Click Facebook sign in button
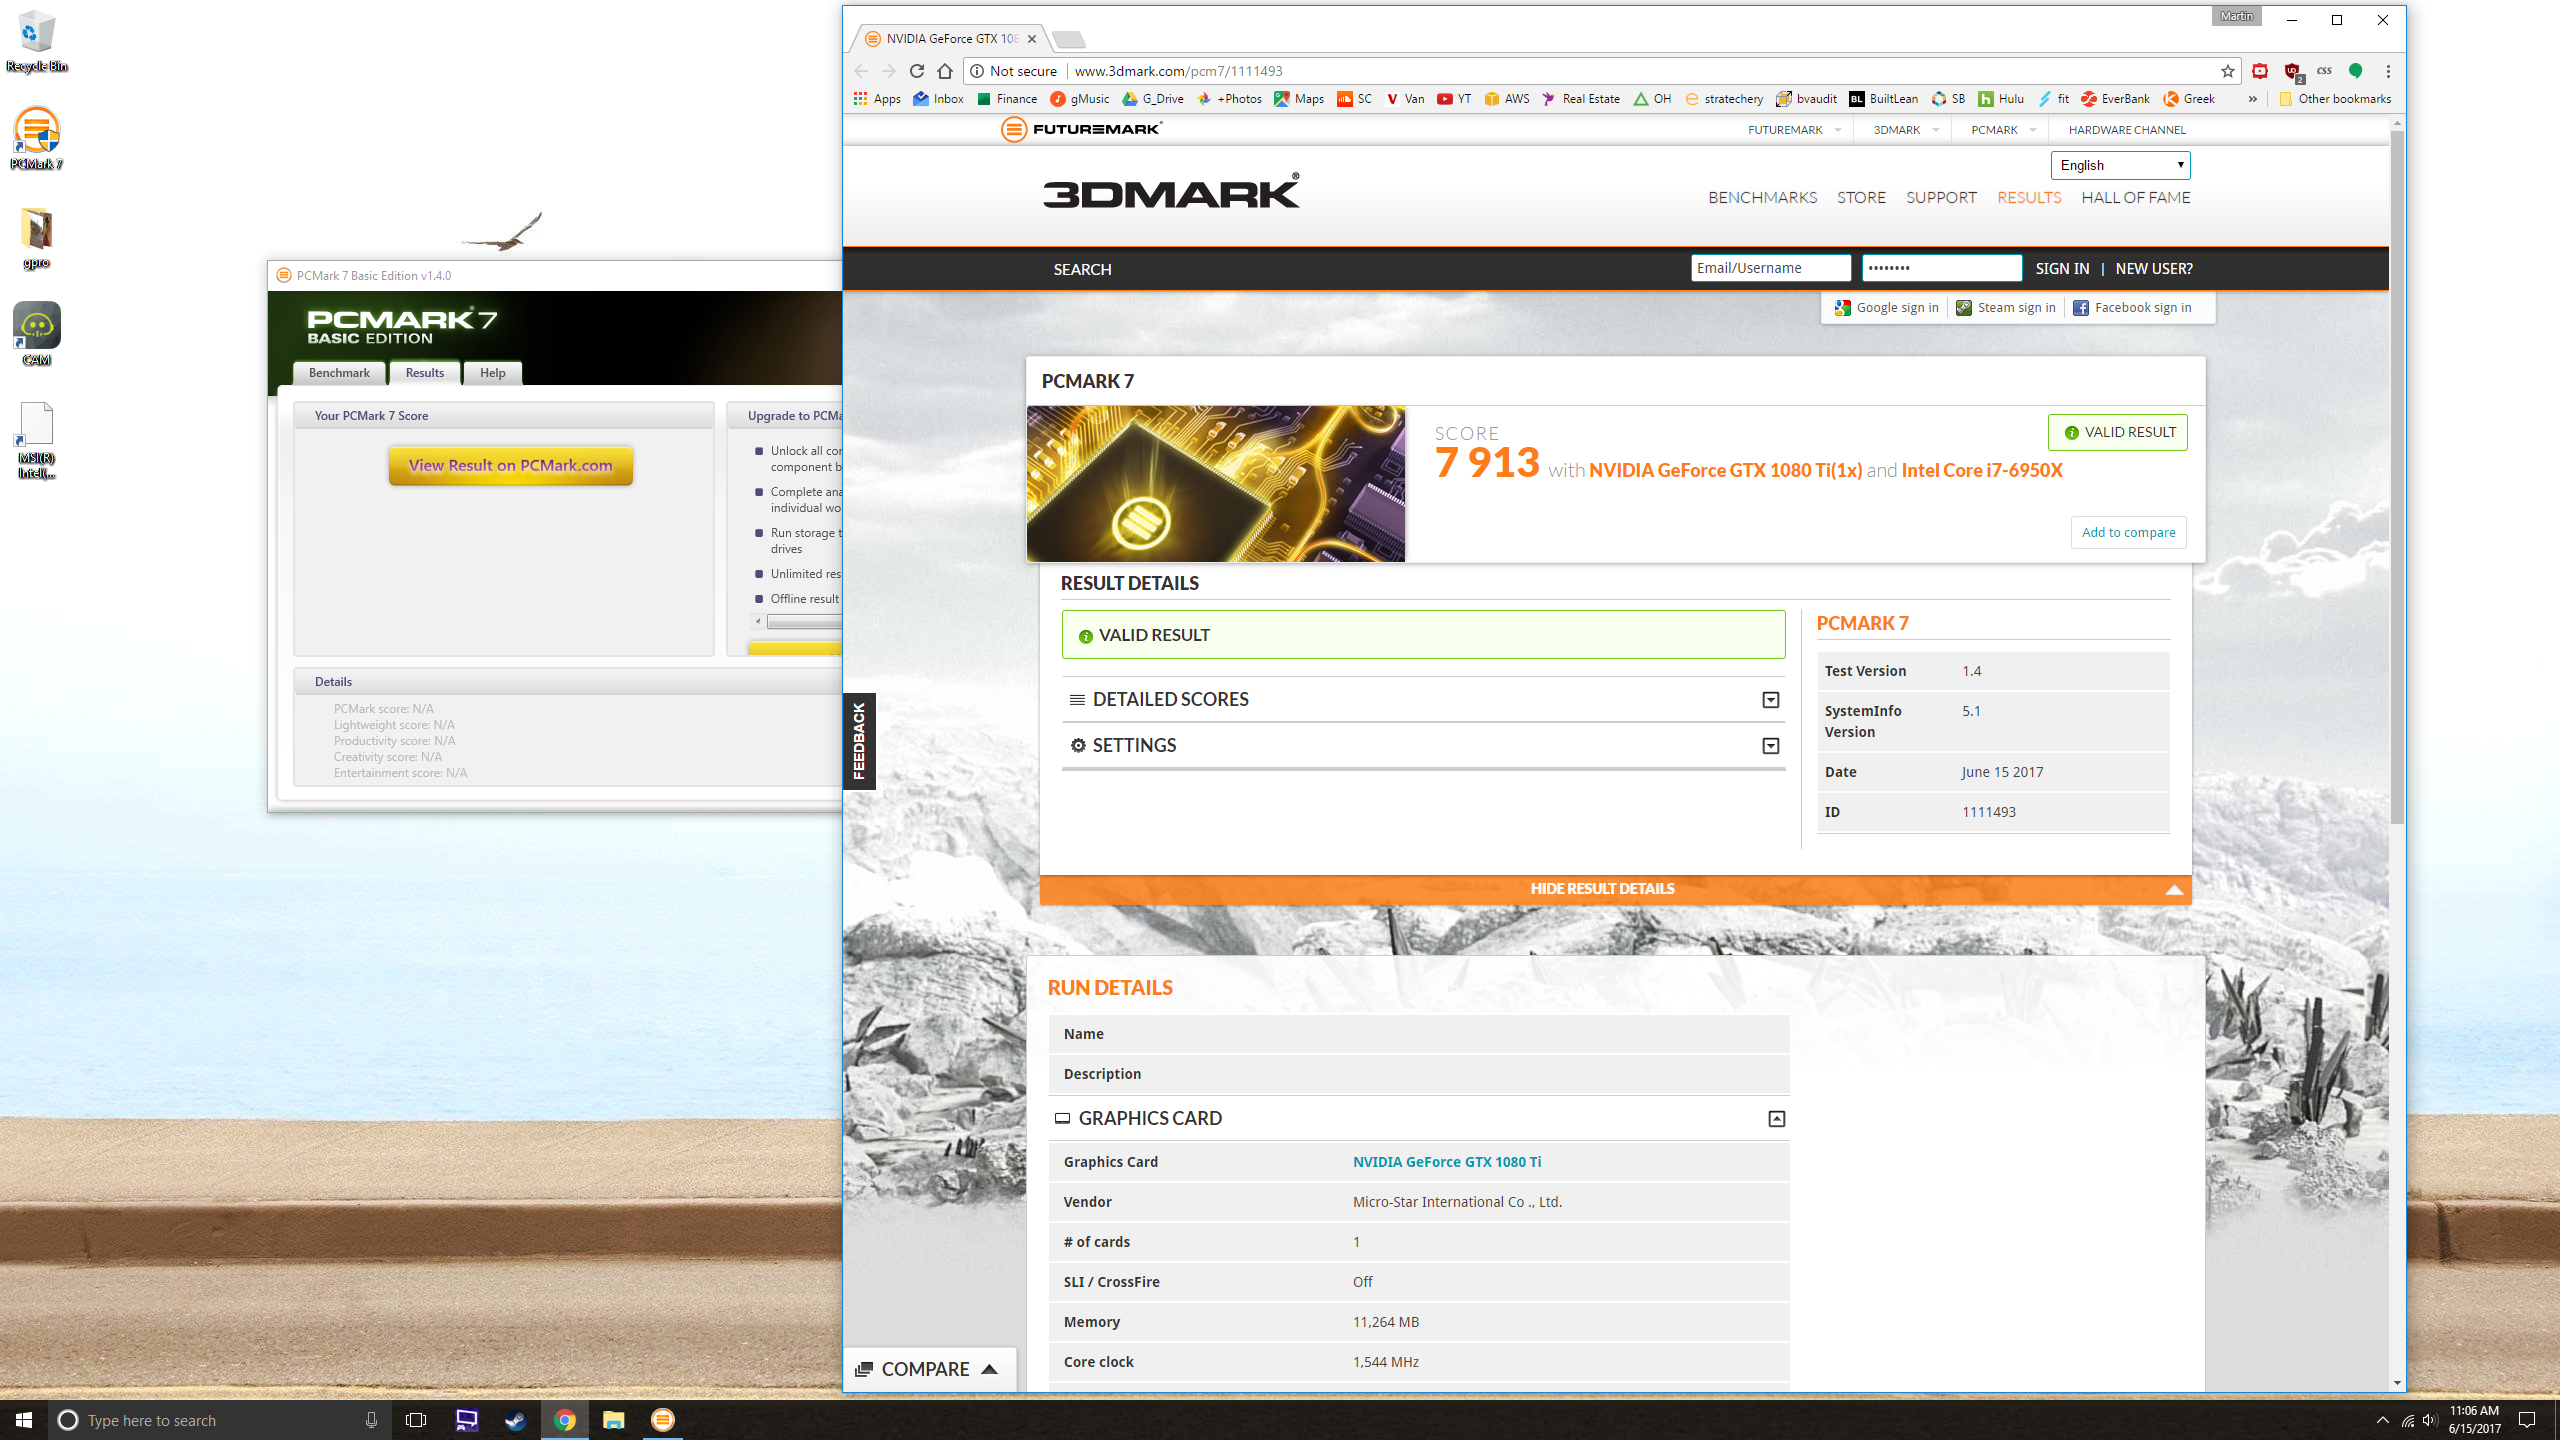 point(2132,308)
